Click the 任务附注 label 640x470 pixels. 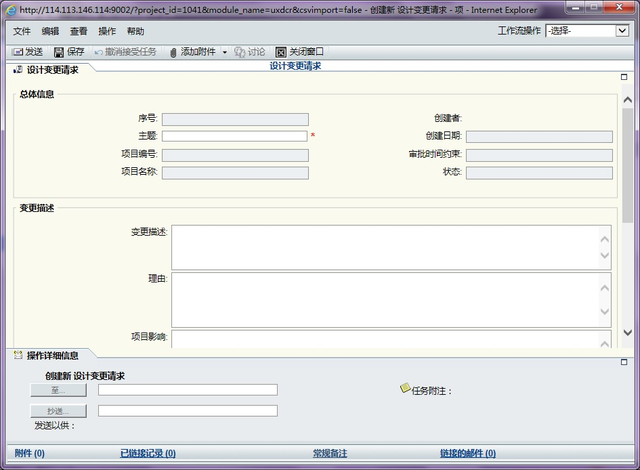tap(431, 391)
